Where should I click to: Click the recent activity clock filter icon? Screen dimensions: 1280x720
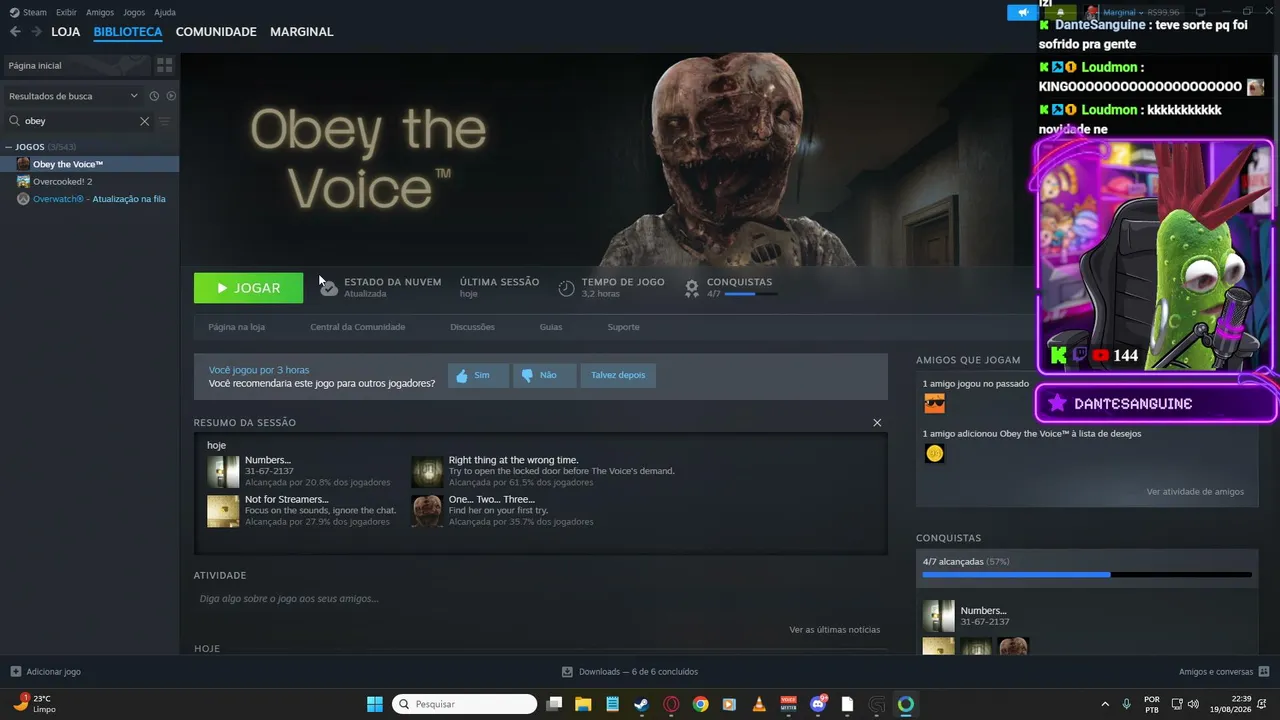pyautogui.click(x=154, y=96)
